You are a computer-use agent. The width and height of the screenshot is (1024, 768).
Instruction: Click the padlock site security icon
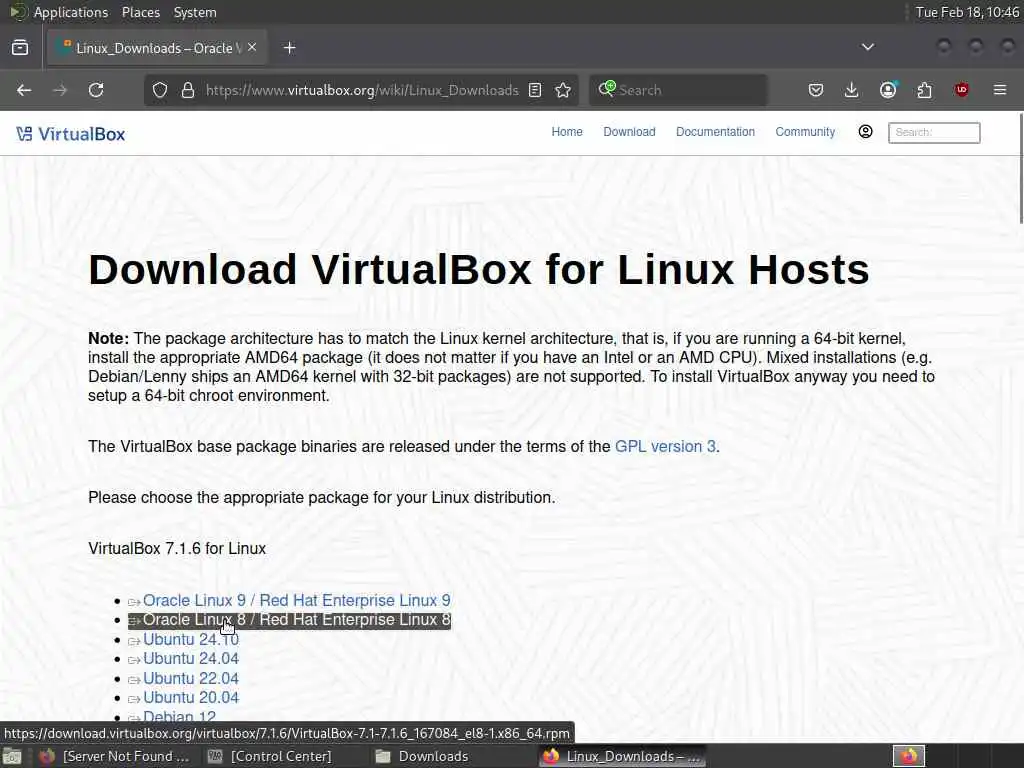[188, 90]
